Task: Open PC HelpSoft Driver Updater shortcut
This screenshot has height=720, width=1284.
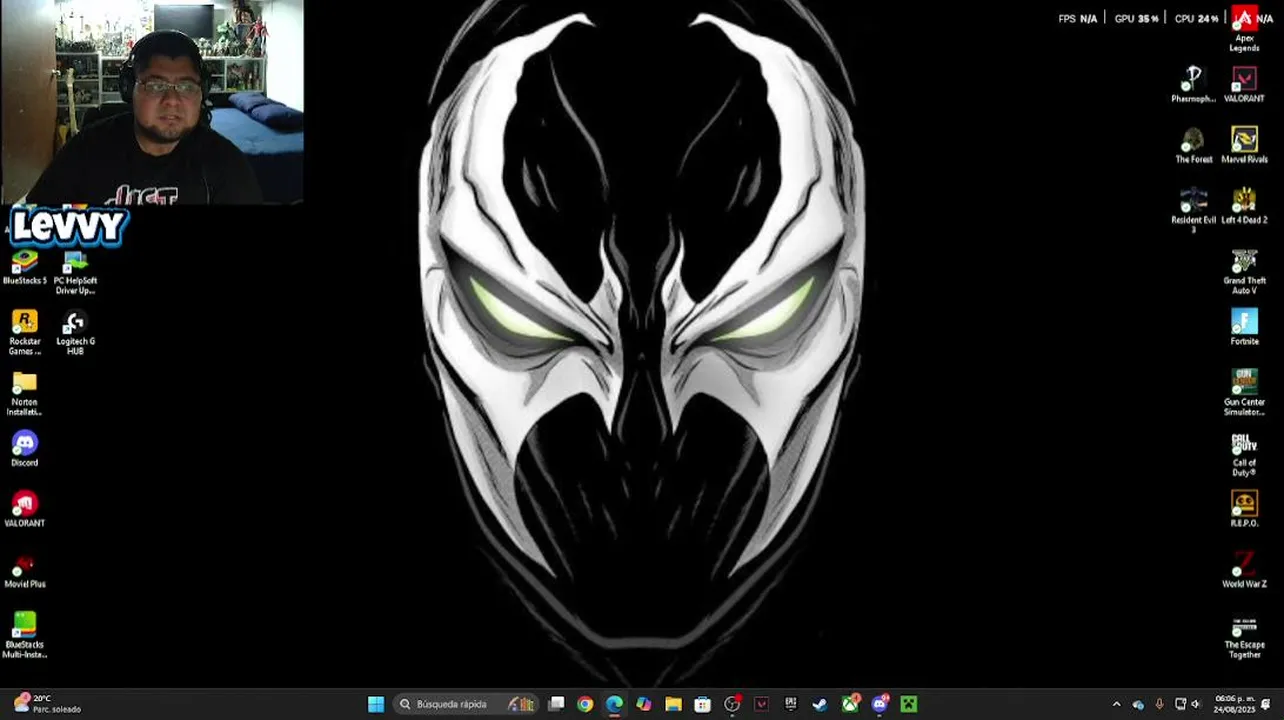Action: pos(75,272)
